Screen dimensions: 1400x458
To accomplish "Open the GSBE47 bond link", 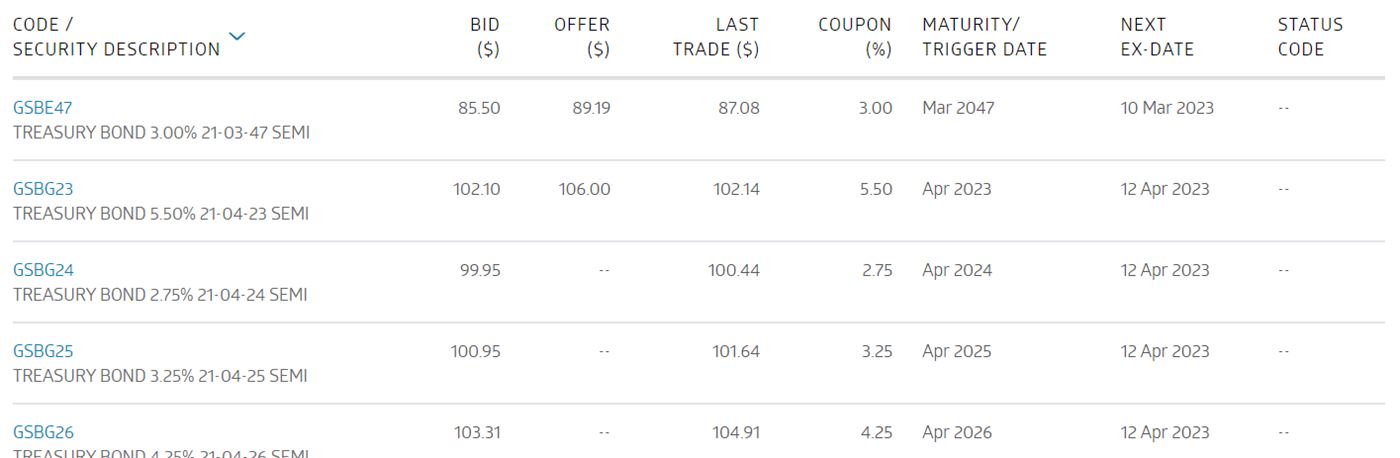I will pyautogui.click(x=43, y=108).
